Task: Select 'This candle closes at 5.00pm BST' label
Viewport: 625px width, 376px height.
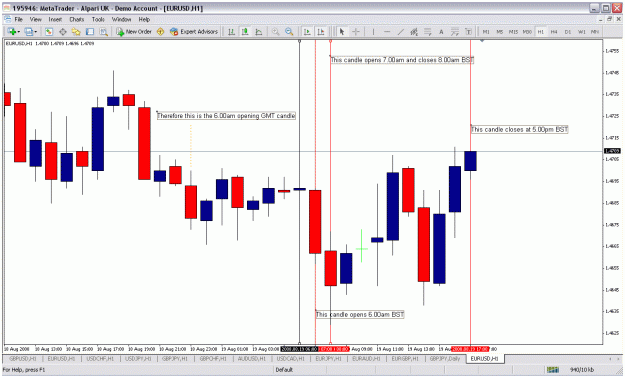Action: (x=519, y=129)
